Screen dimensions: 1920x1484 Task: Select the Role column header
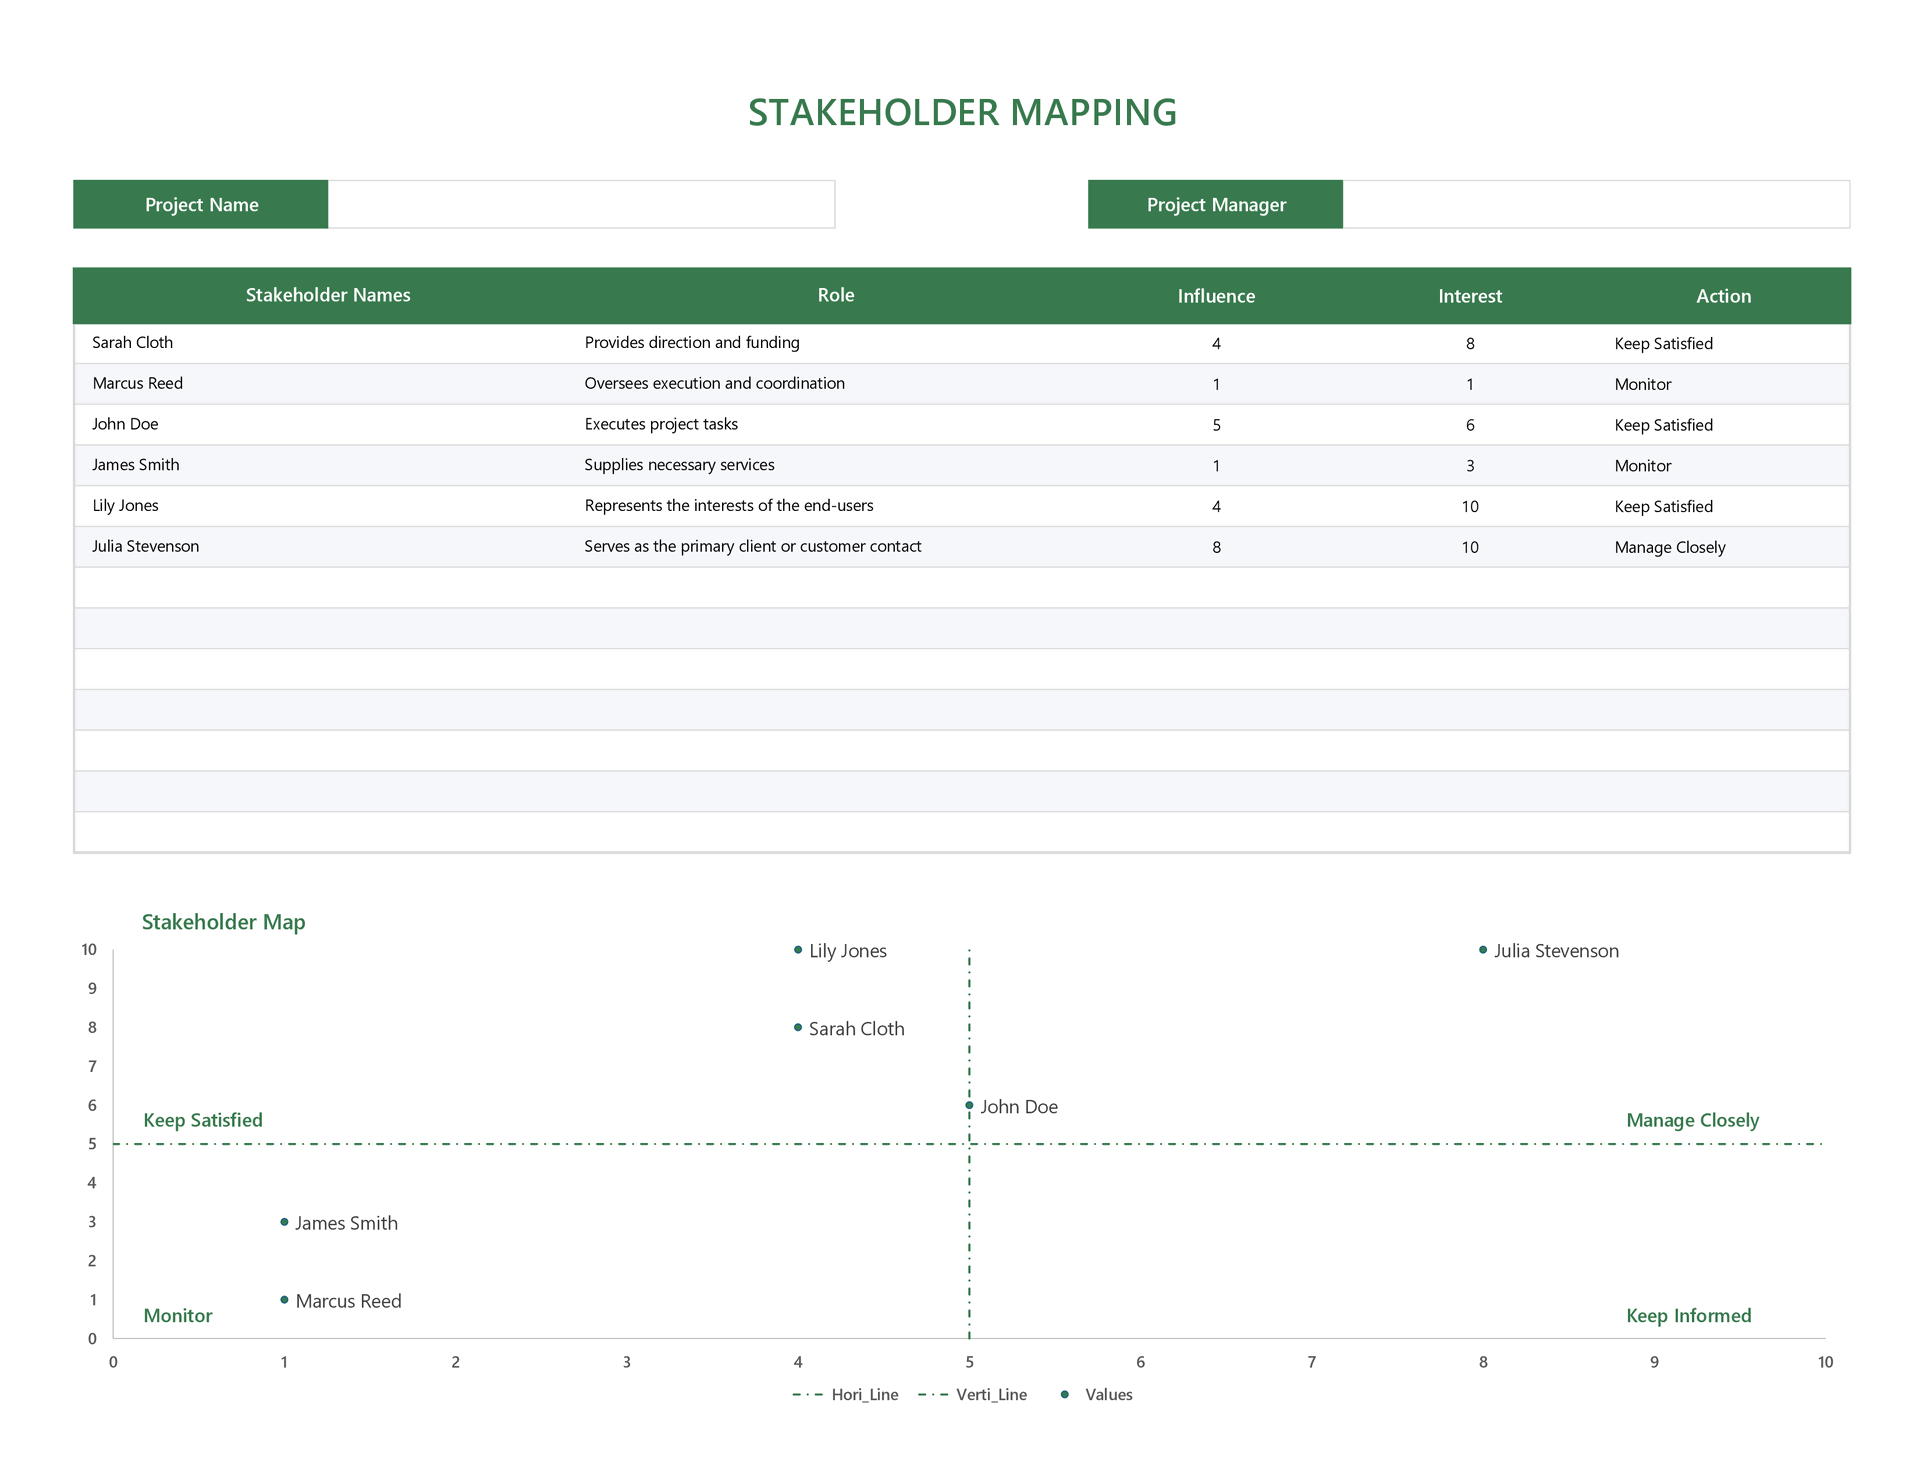click(835, 295)
